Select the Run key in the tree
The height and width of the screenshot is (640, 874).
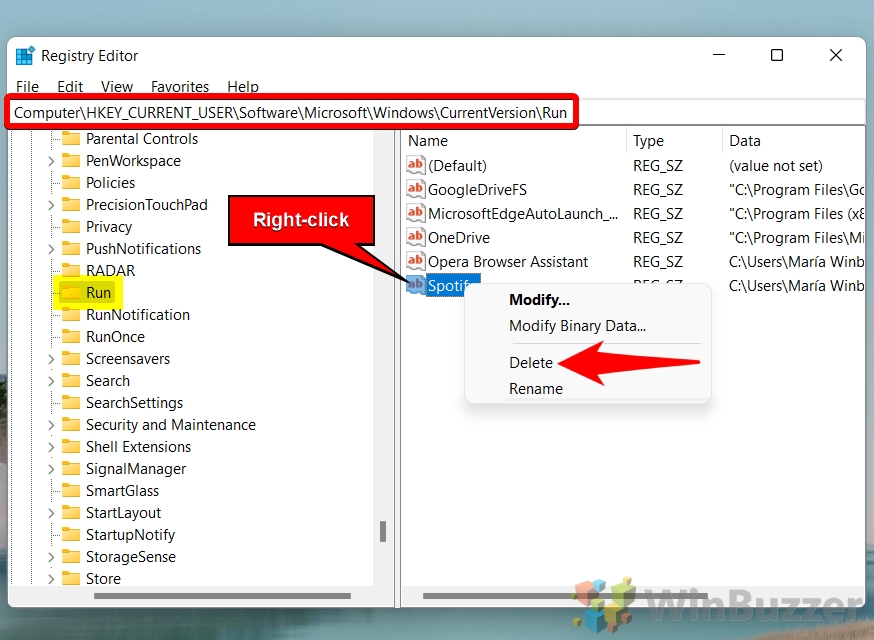coord(98,292)
